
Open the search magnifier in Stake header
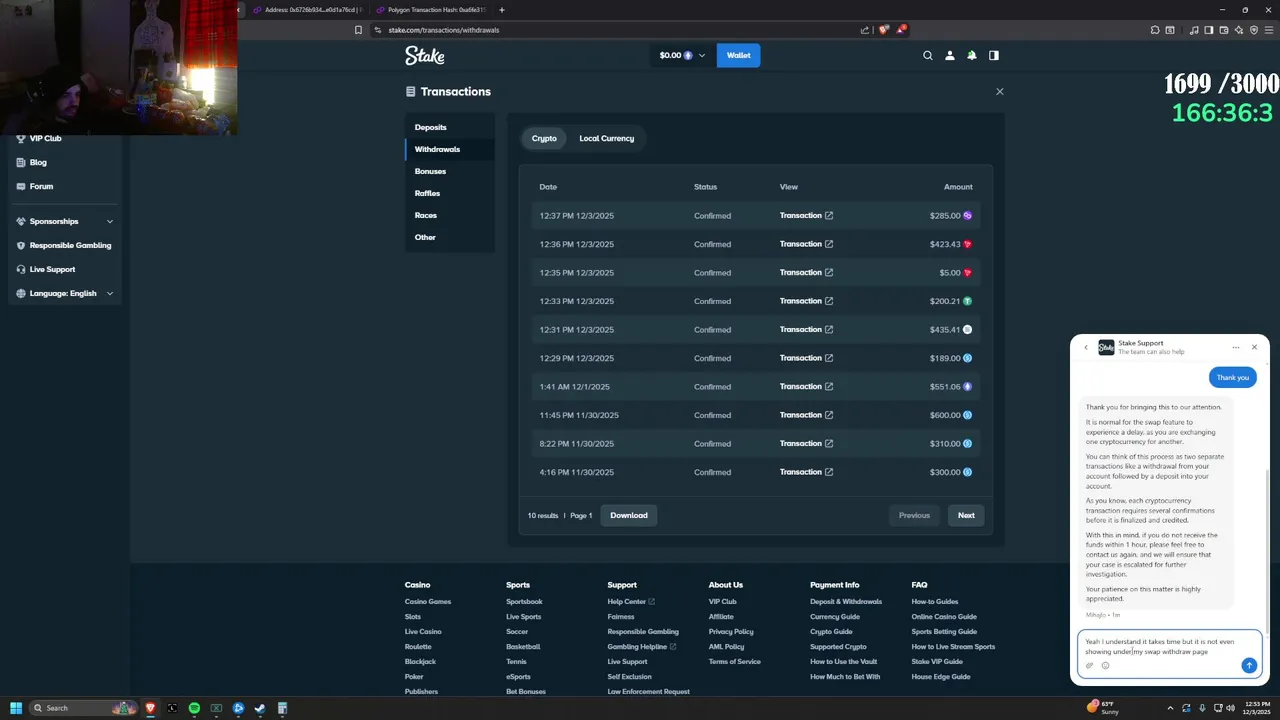point(928,55)
